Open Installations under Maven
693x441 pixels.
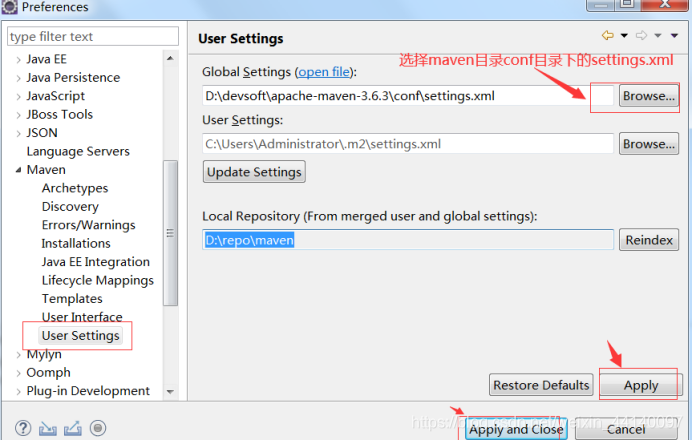click(x=76, y=243)
